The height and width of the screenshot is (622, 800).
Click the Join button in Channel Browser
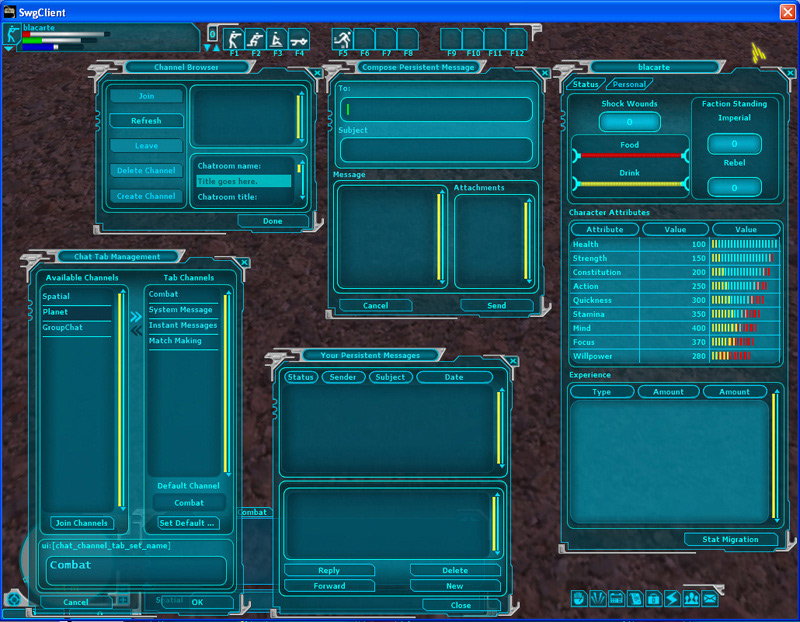[x=146, y=96]
